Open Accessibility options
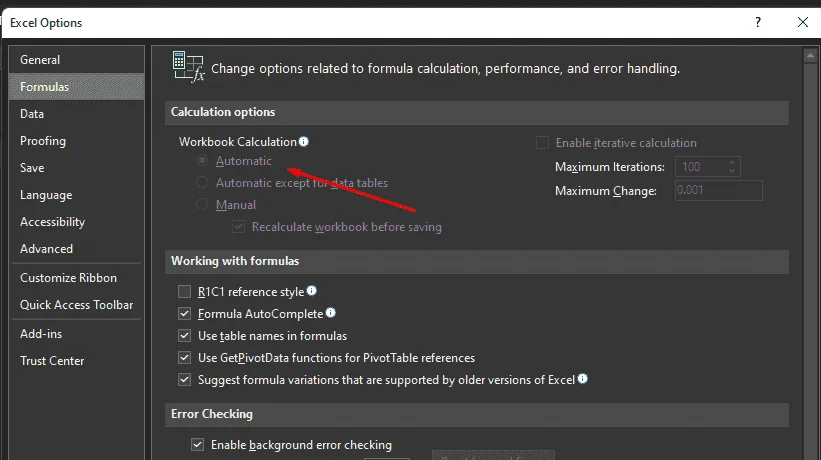Viewport: 821px width, 460px height. (76, 222)
